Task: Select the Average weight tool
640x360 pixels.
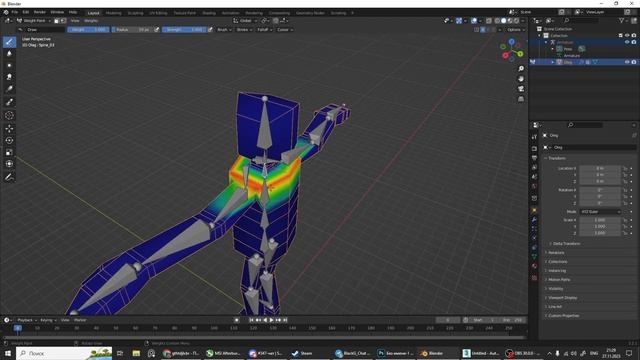Action: [x=9, y=65]
